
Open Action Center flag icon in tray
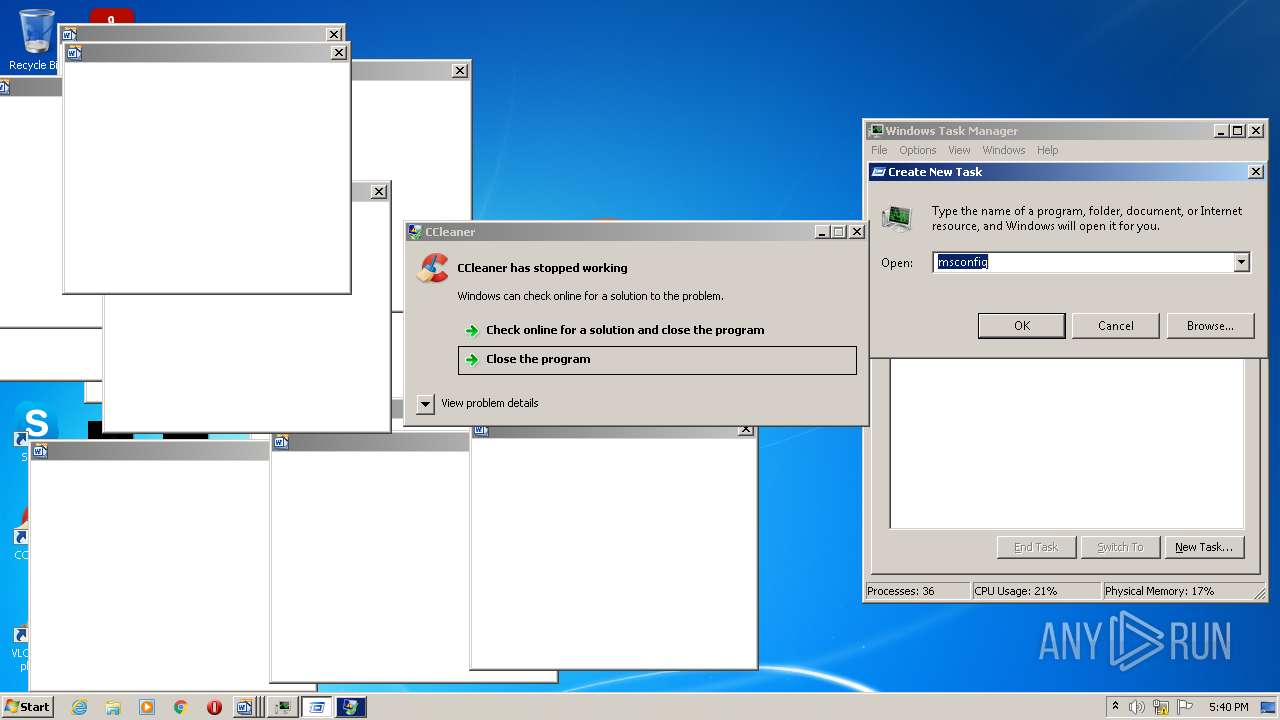(x=1185, y=707)
